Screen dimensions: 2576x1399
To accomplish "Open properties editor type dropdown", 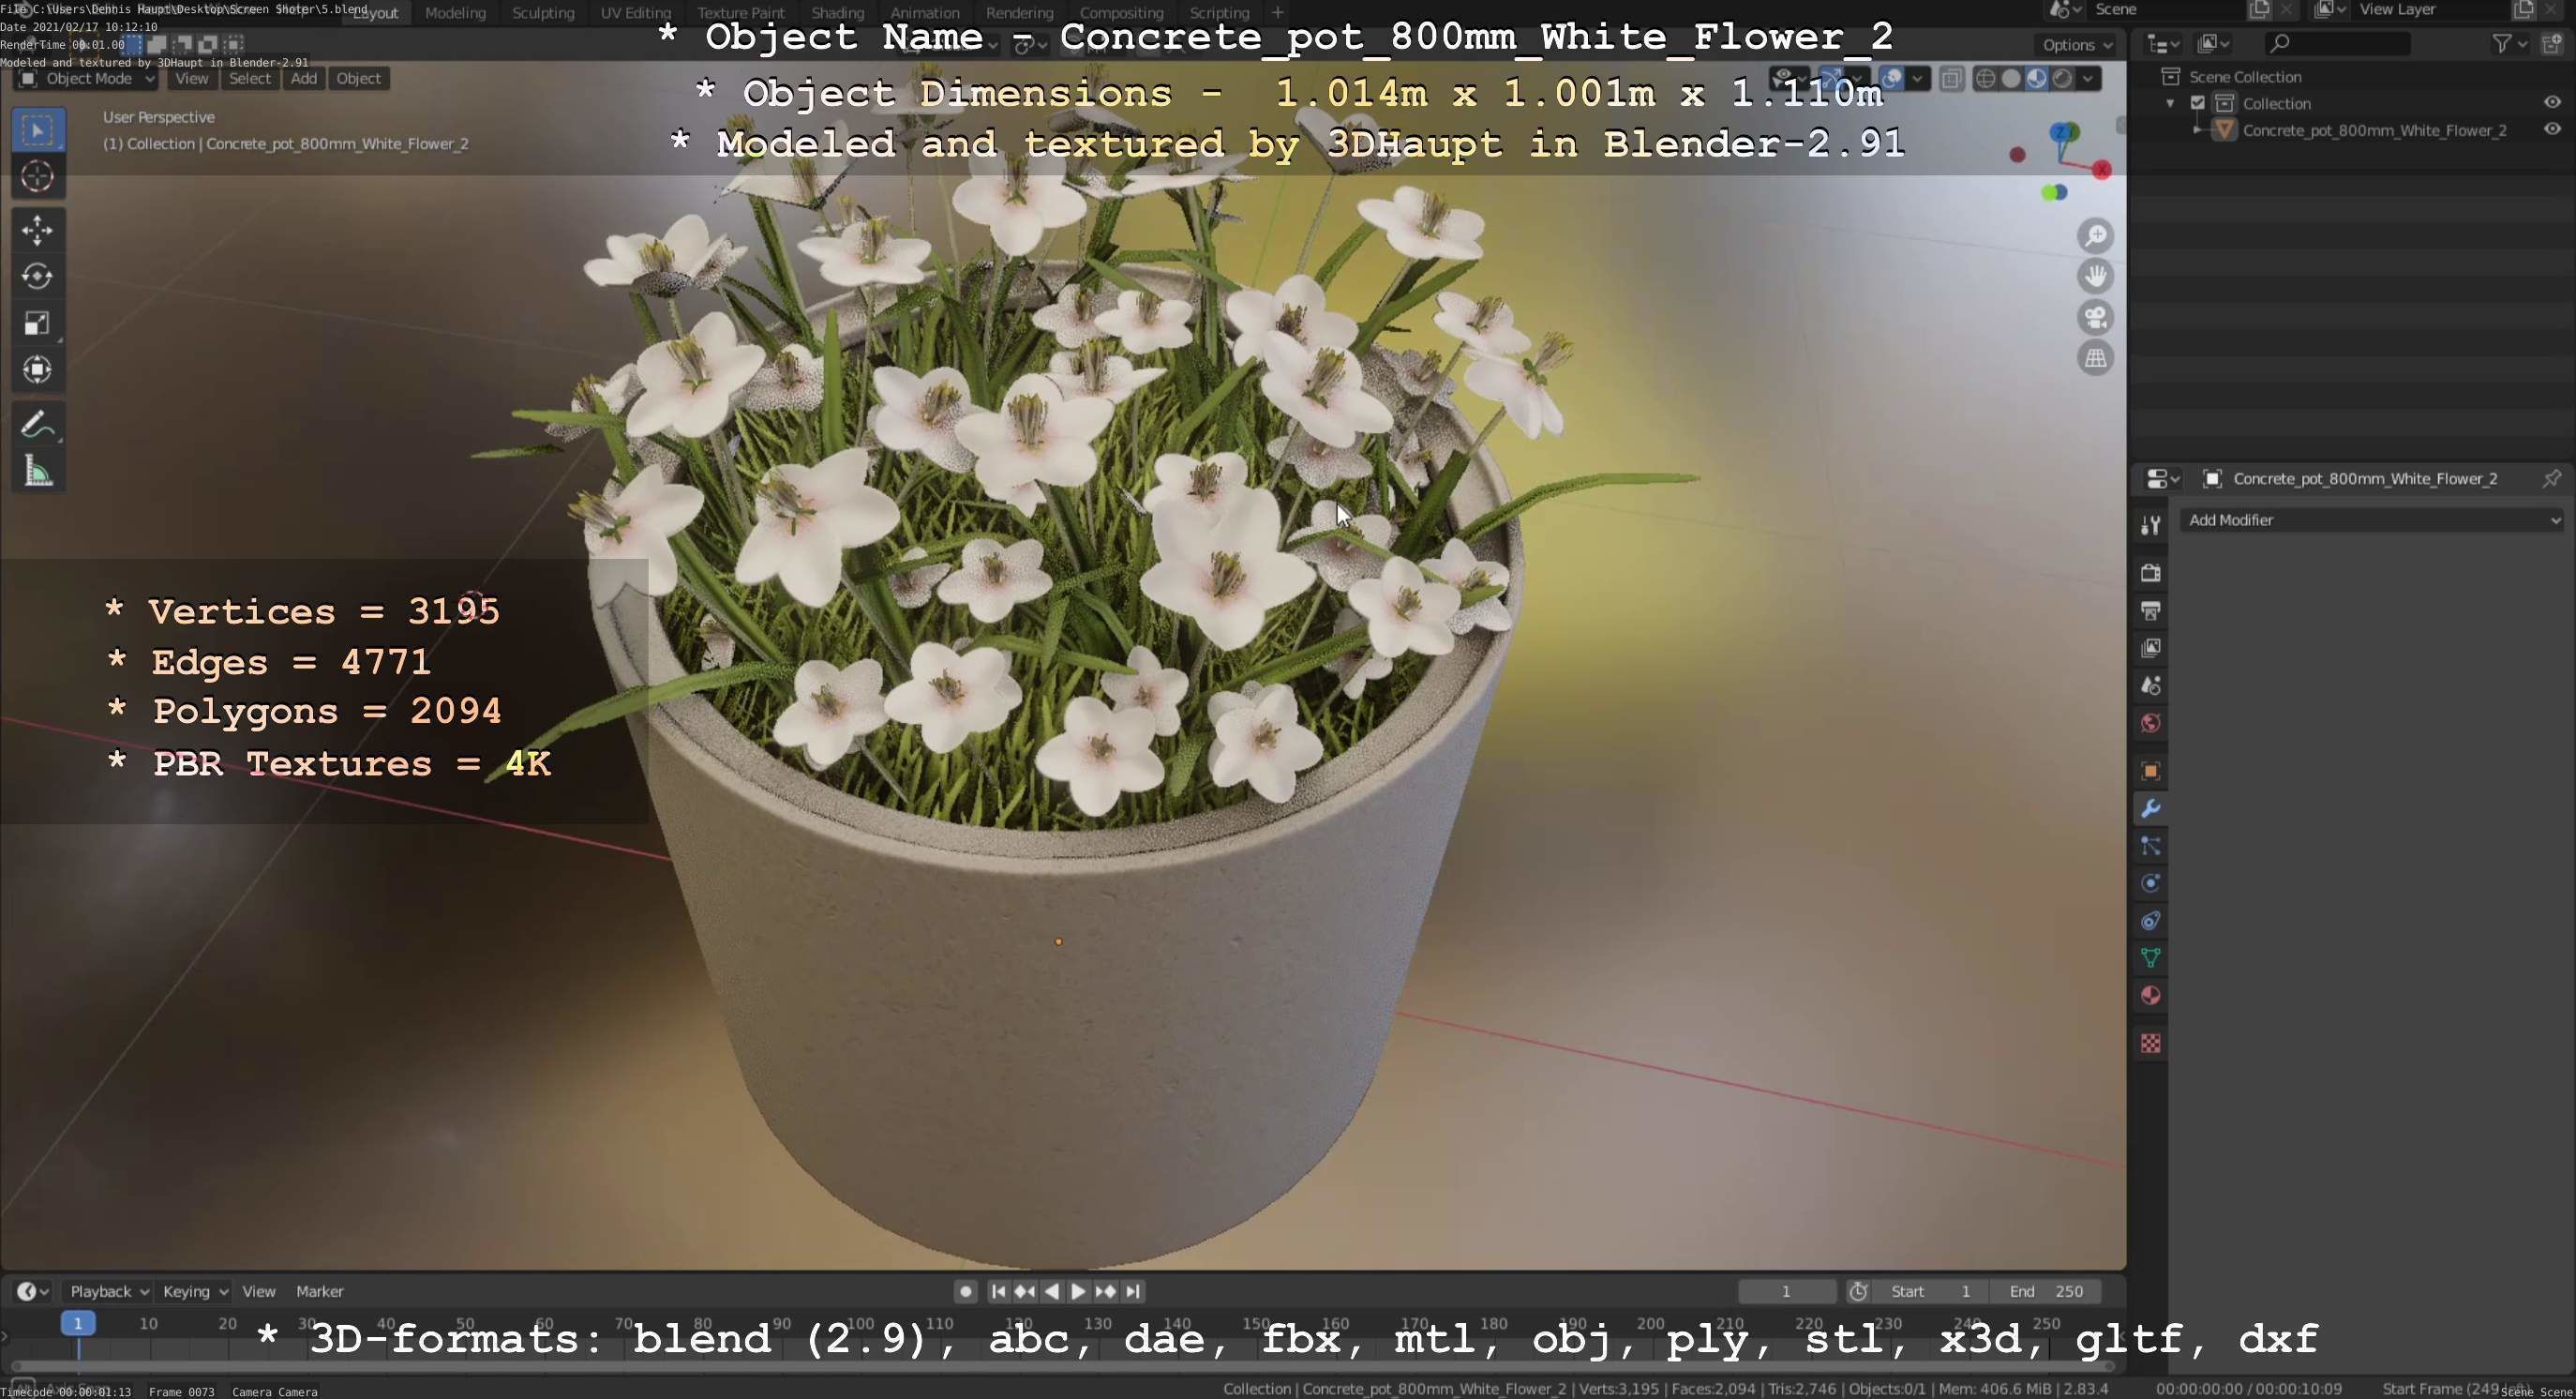I will pos(2163,479).
